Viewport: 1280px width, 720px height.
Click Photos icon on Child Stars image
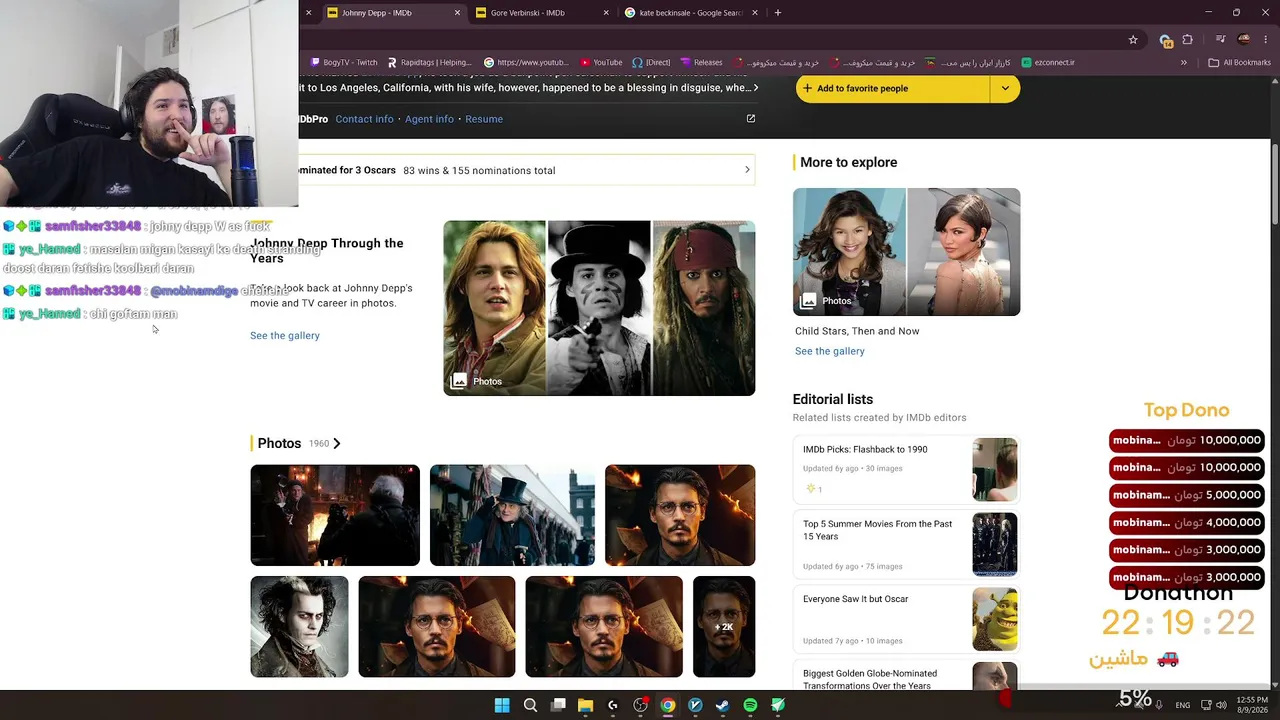click(808, 301)
